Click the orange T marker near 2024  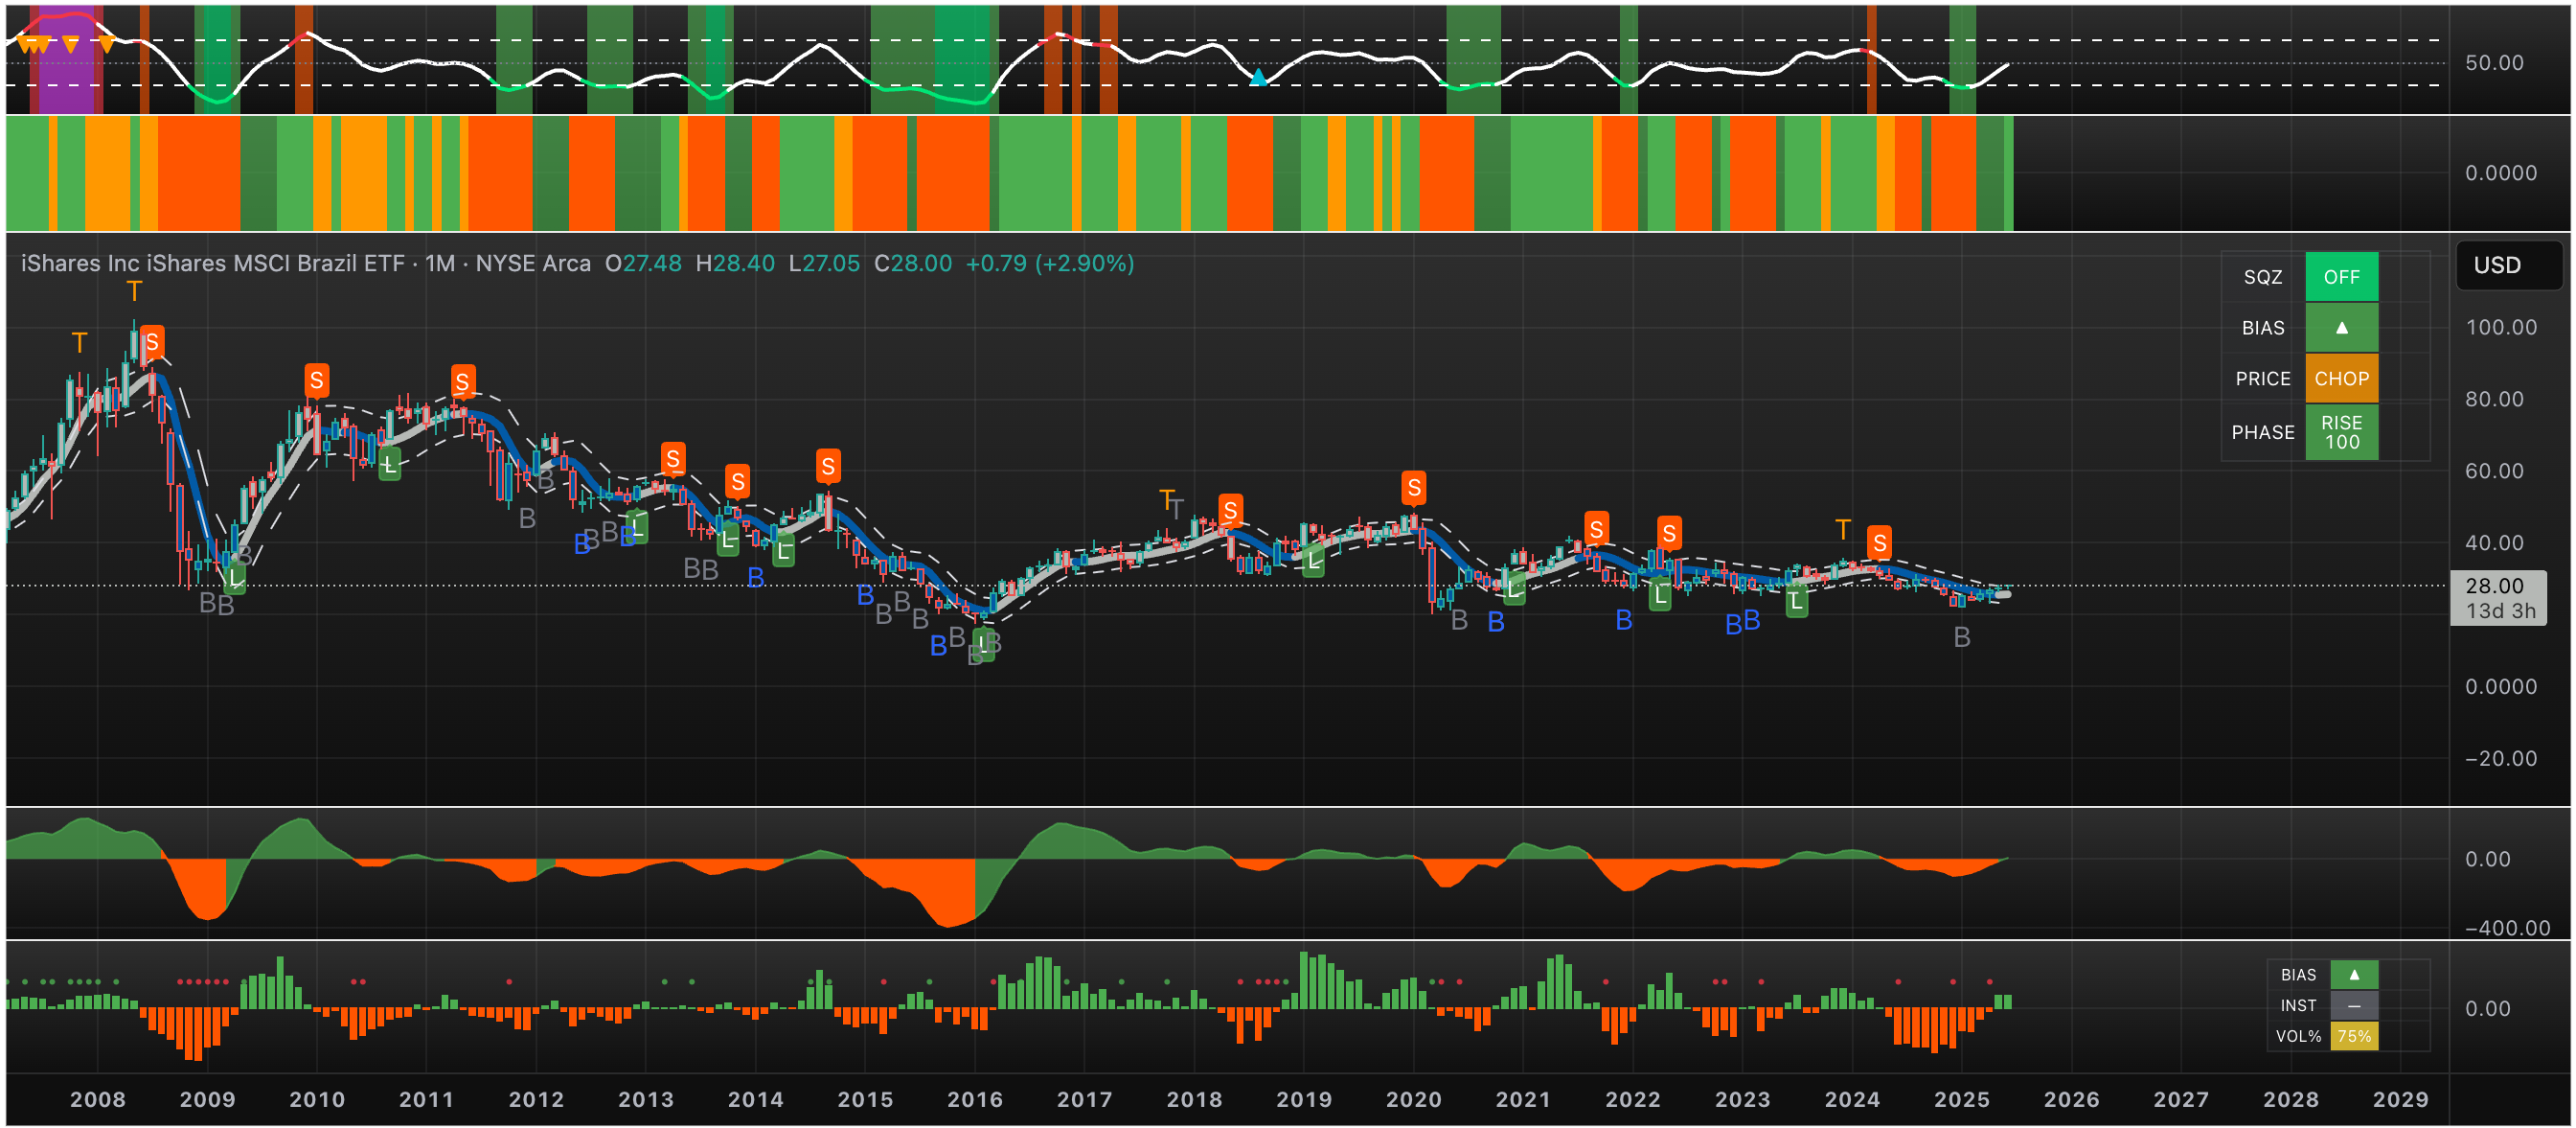click(1843, 529)
